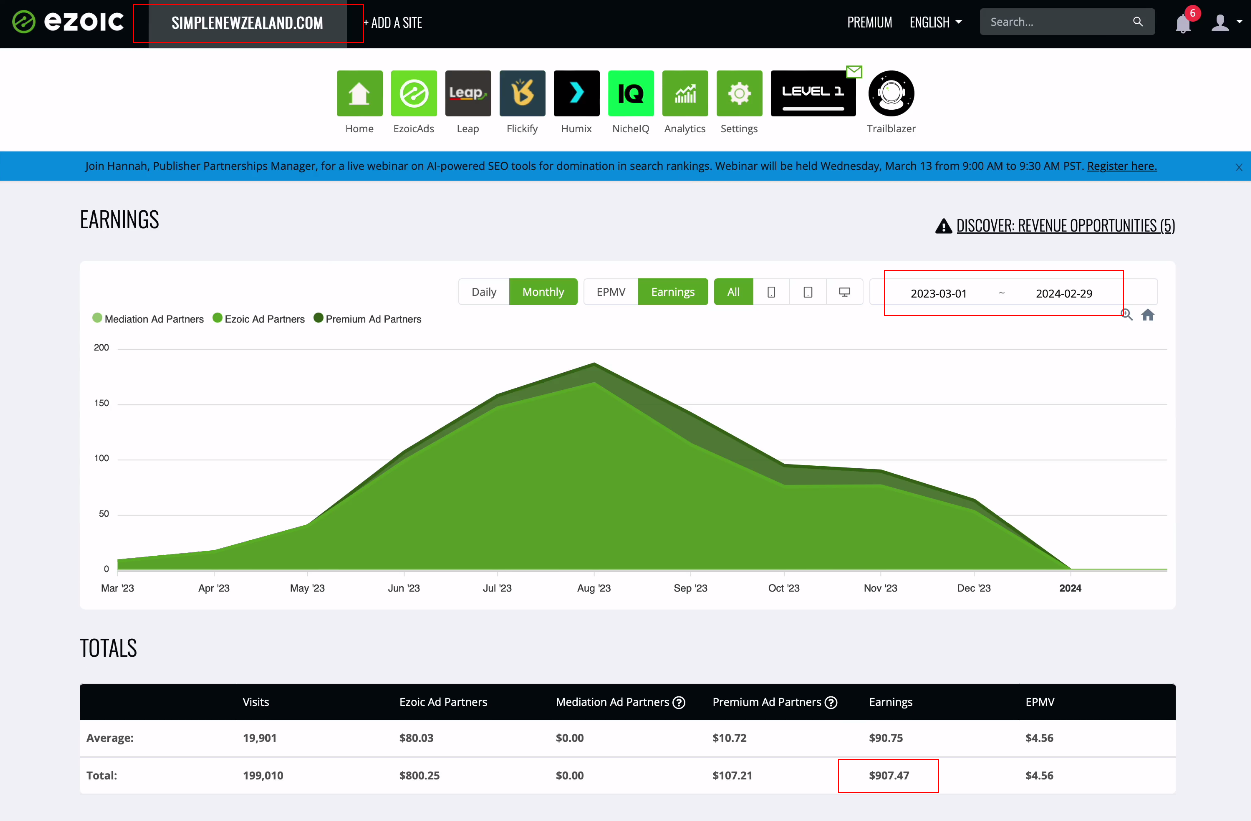Switch chart to Monthly view
The height and width of the screenshot is (821, 1251).
[543, 292]
